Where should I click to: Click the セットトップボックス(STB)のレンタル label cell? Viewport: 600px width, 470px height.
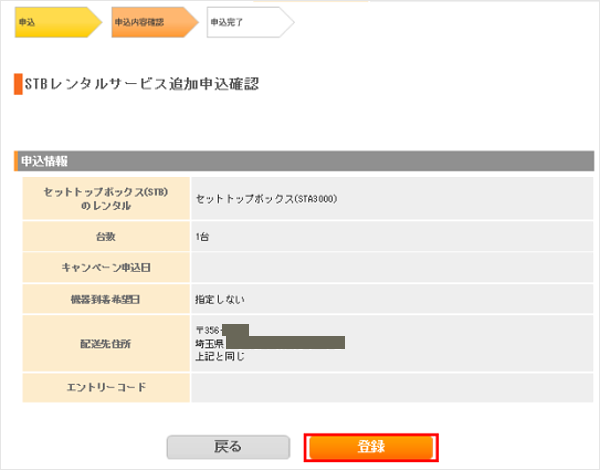(104, 198)
